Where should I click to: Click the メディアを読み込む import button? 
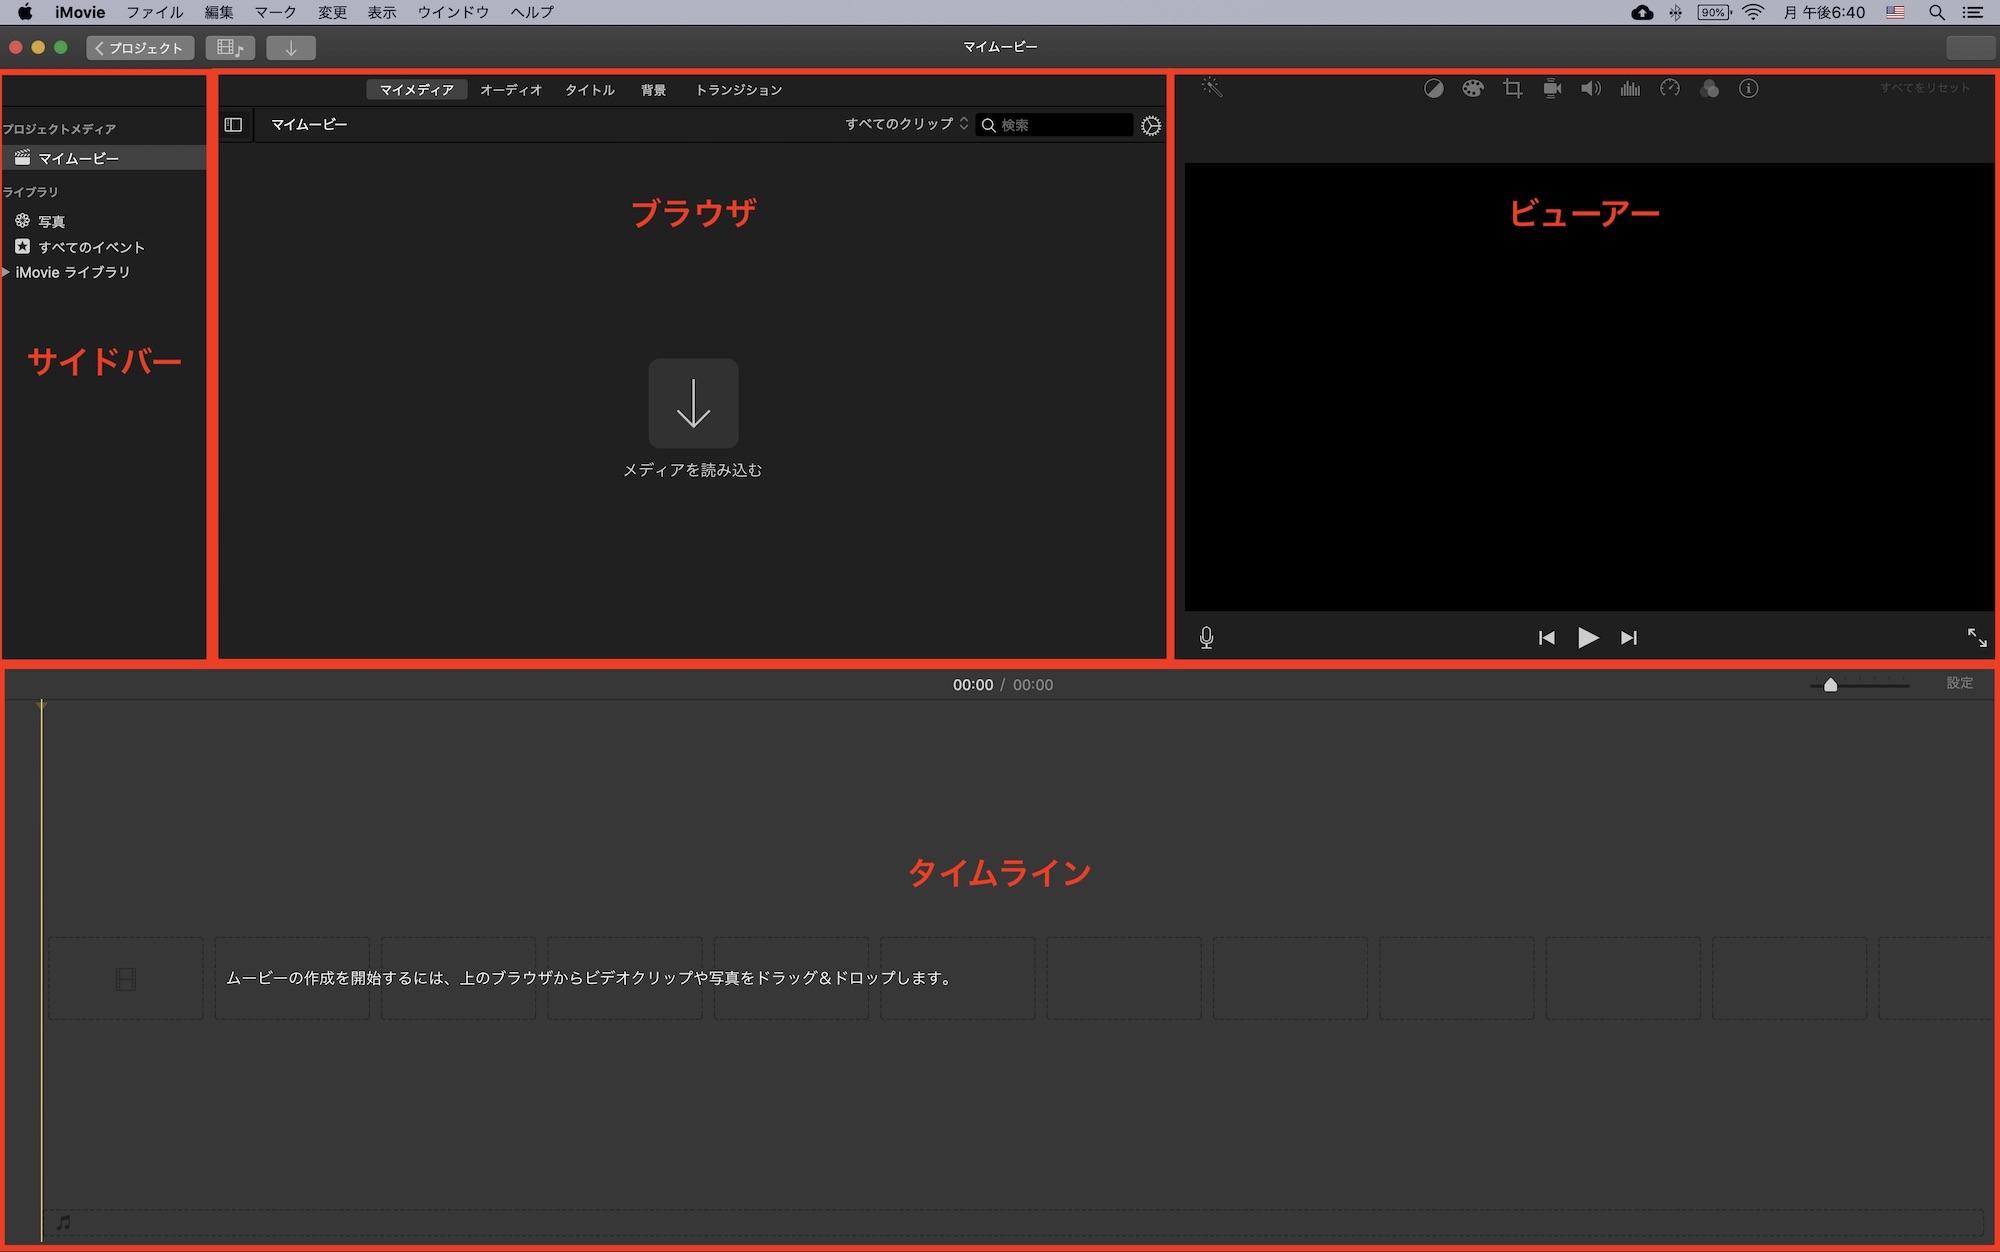point(693,404)
